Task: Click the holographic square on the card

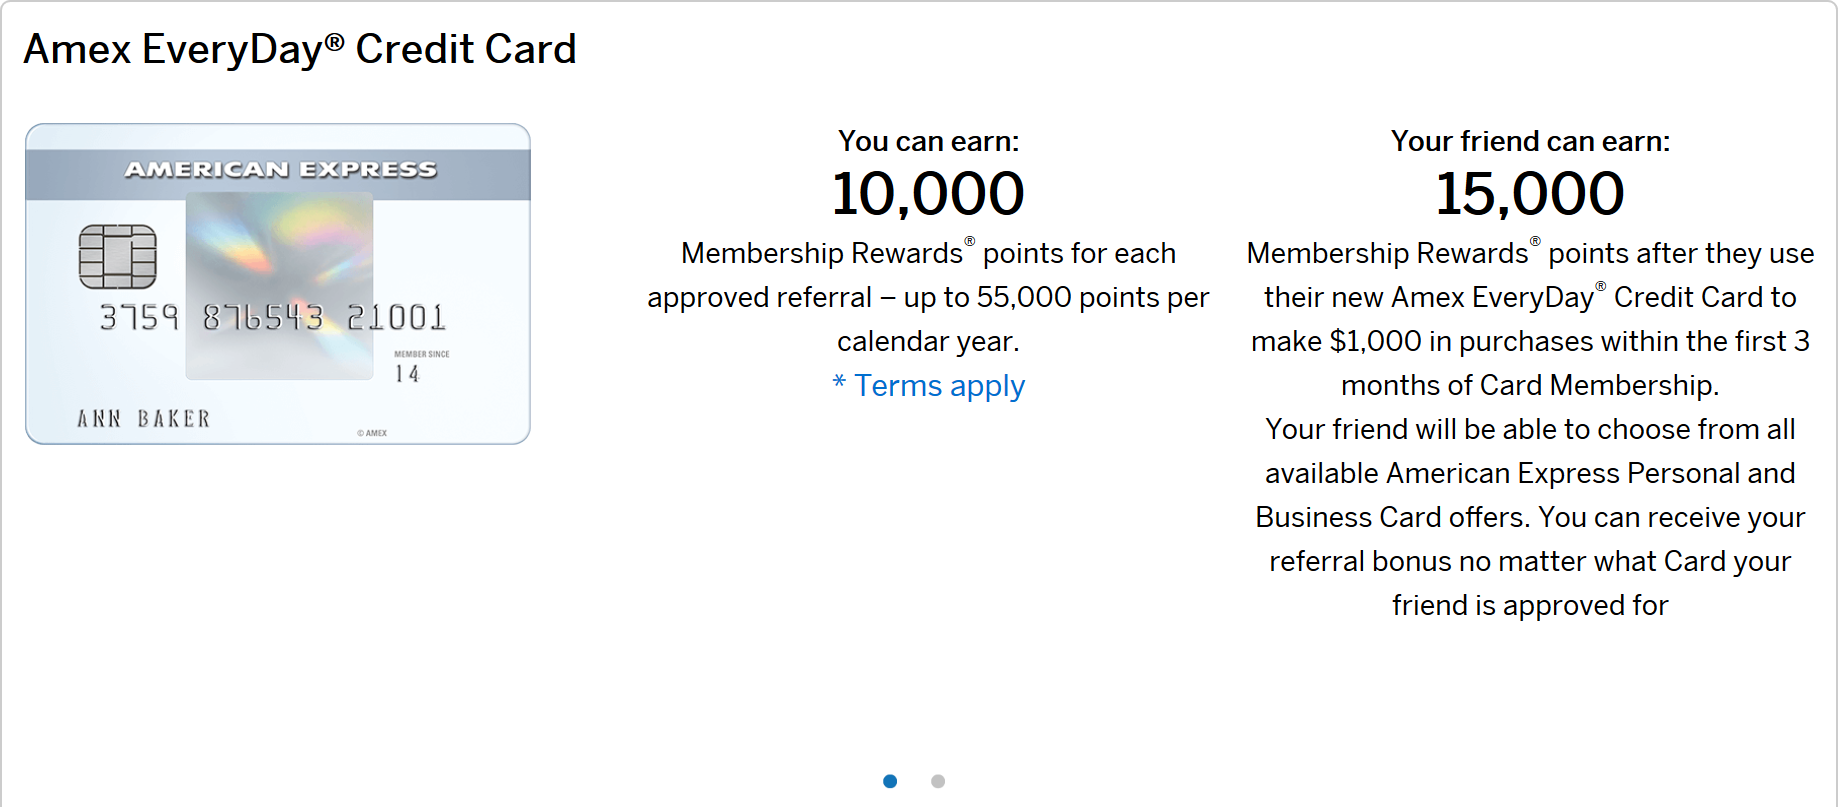Action: point(280,286)
